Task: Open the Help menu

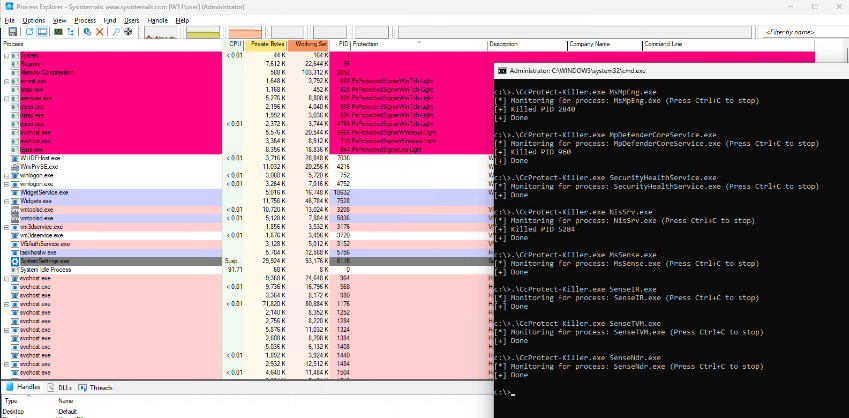Action: coord(182,21)
